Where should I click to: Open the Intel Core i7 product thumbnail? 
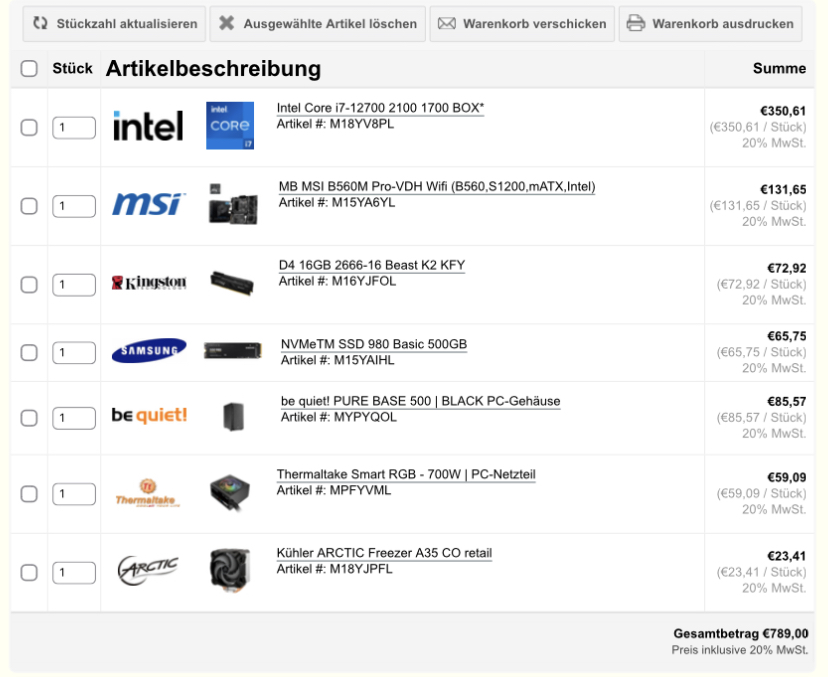pos(229,126)
